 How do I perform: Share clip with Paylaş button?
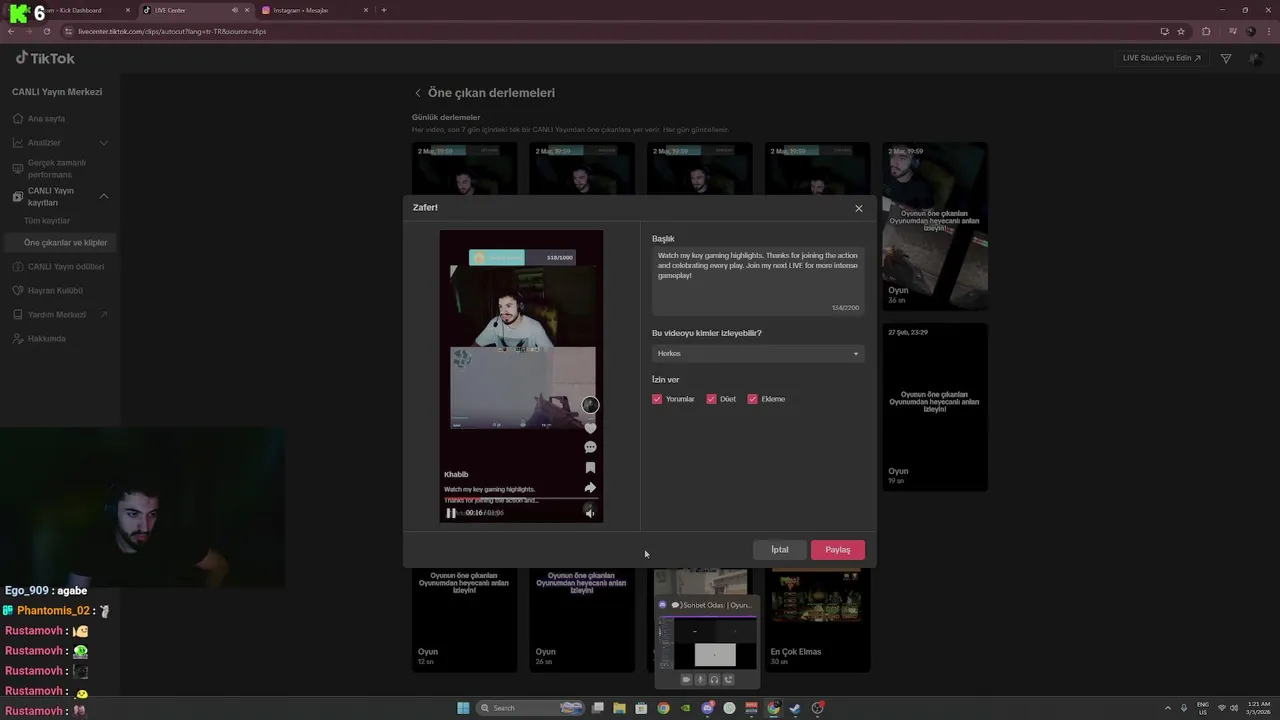[x=838, y=550]
